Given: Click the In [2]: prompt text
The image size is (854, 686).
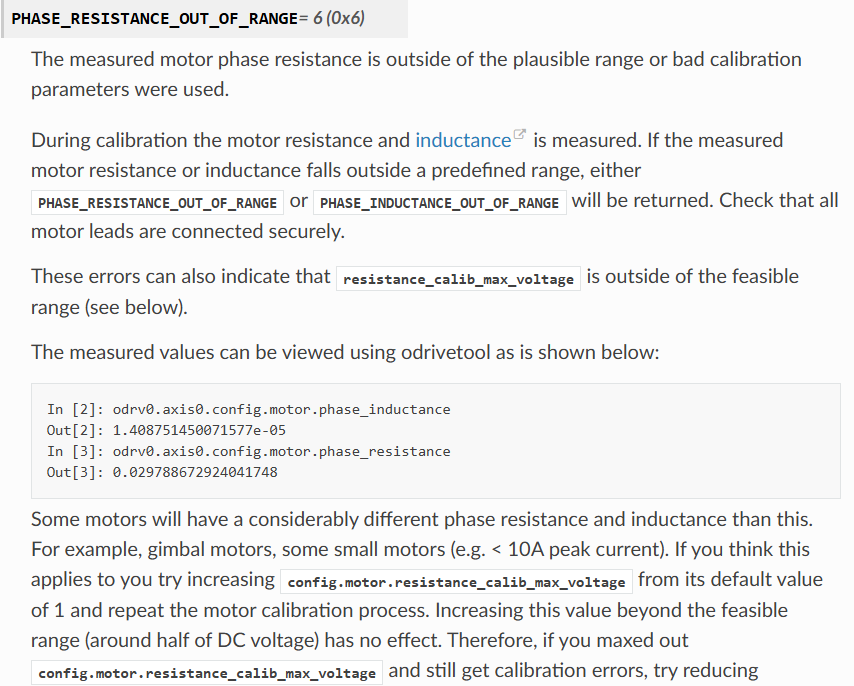Looking at the screenshot, I should (75, 409).
